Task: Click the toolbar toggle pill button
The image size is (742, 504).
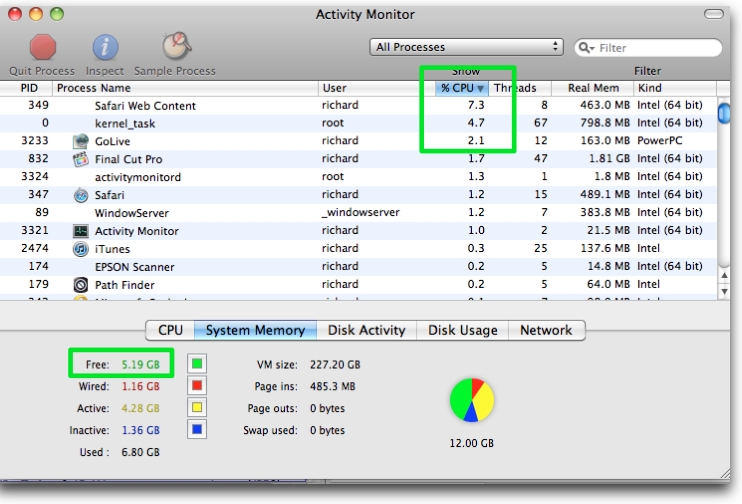Action: [x=714, y=14]
